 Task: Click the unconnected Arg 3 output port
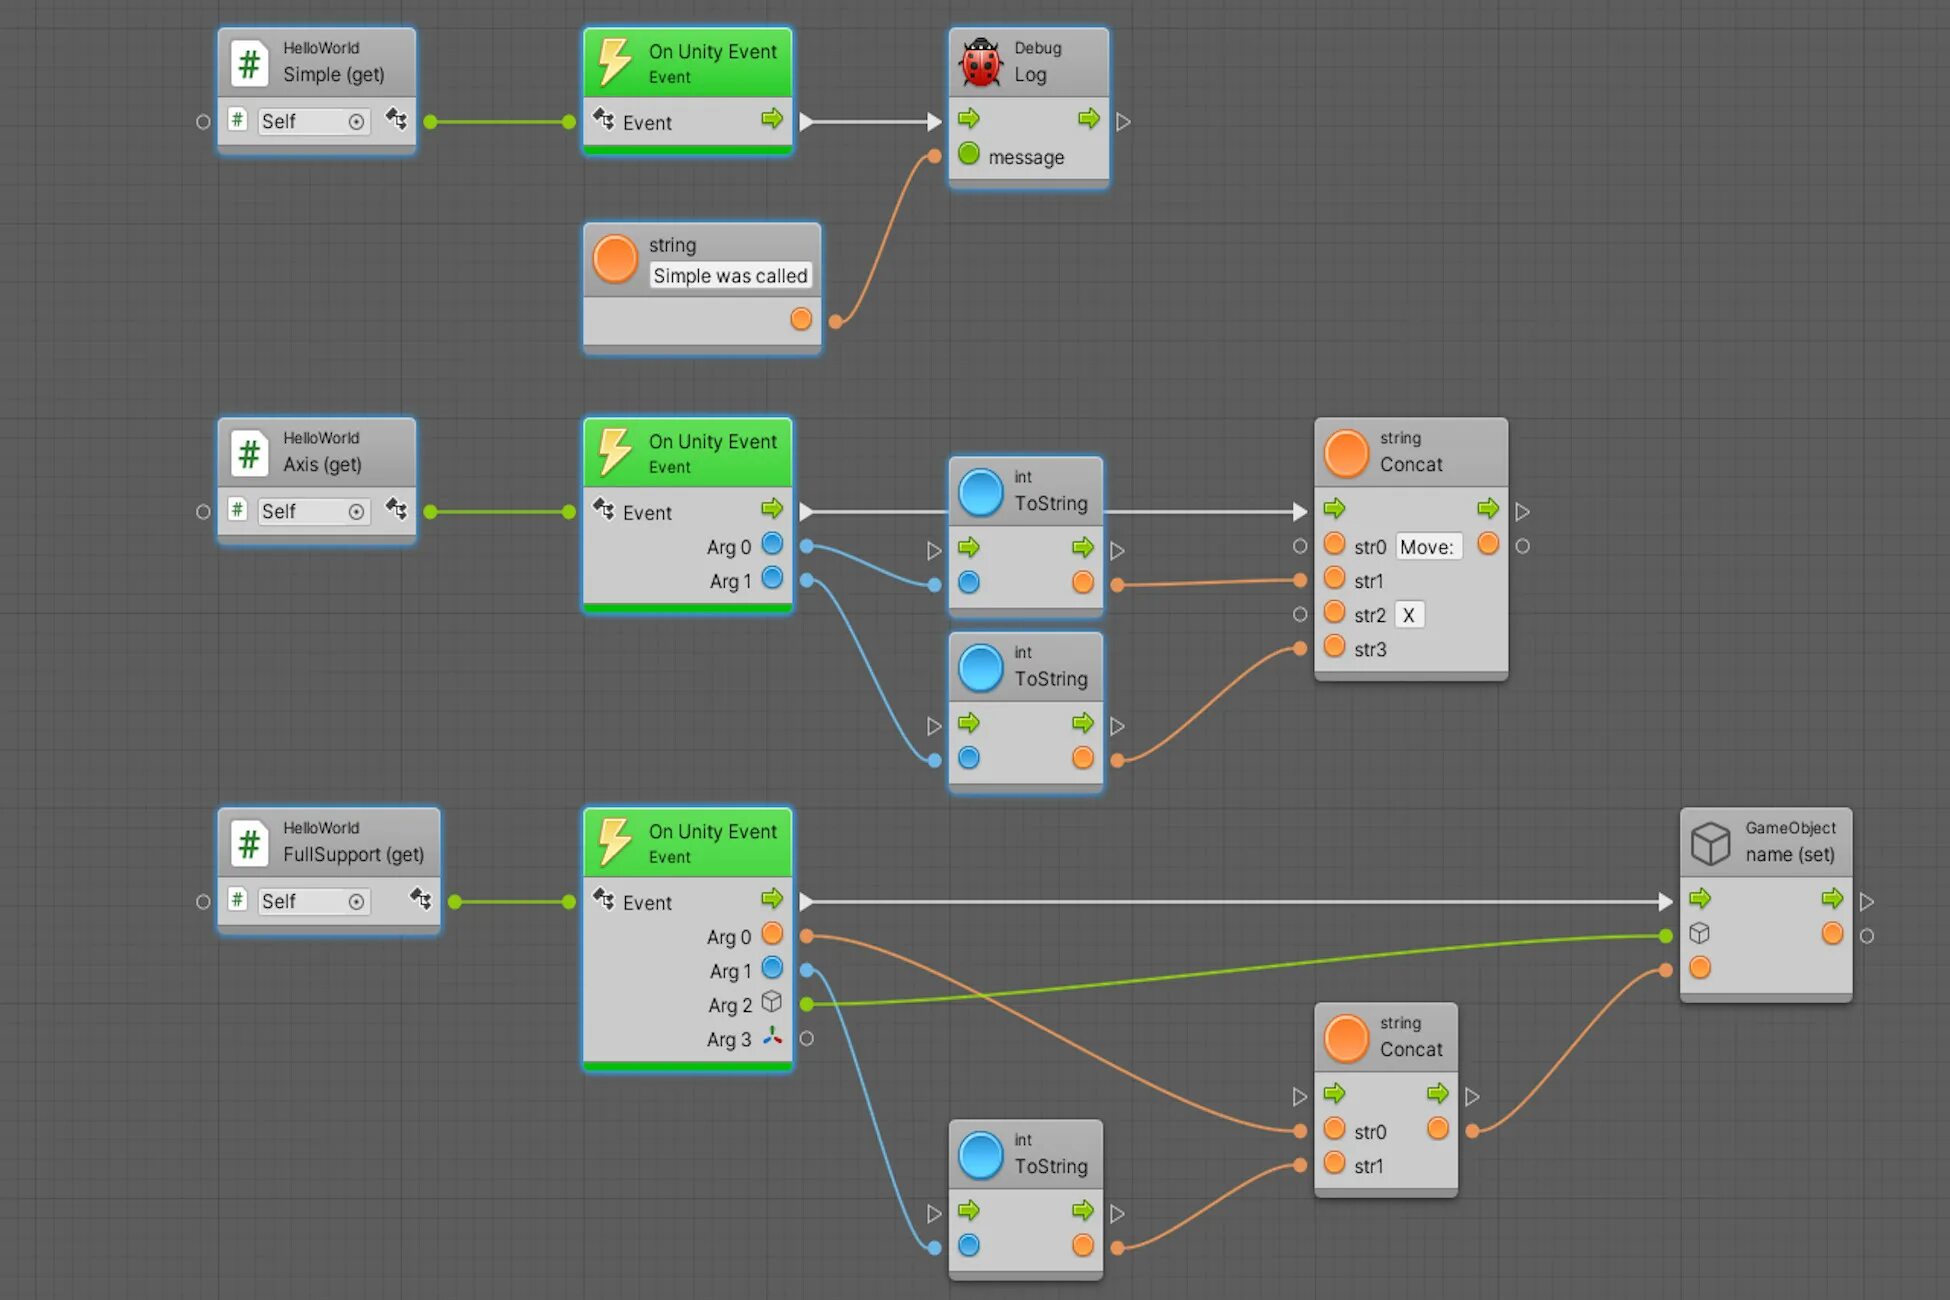click(x=806, y=1039)
